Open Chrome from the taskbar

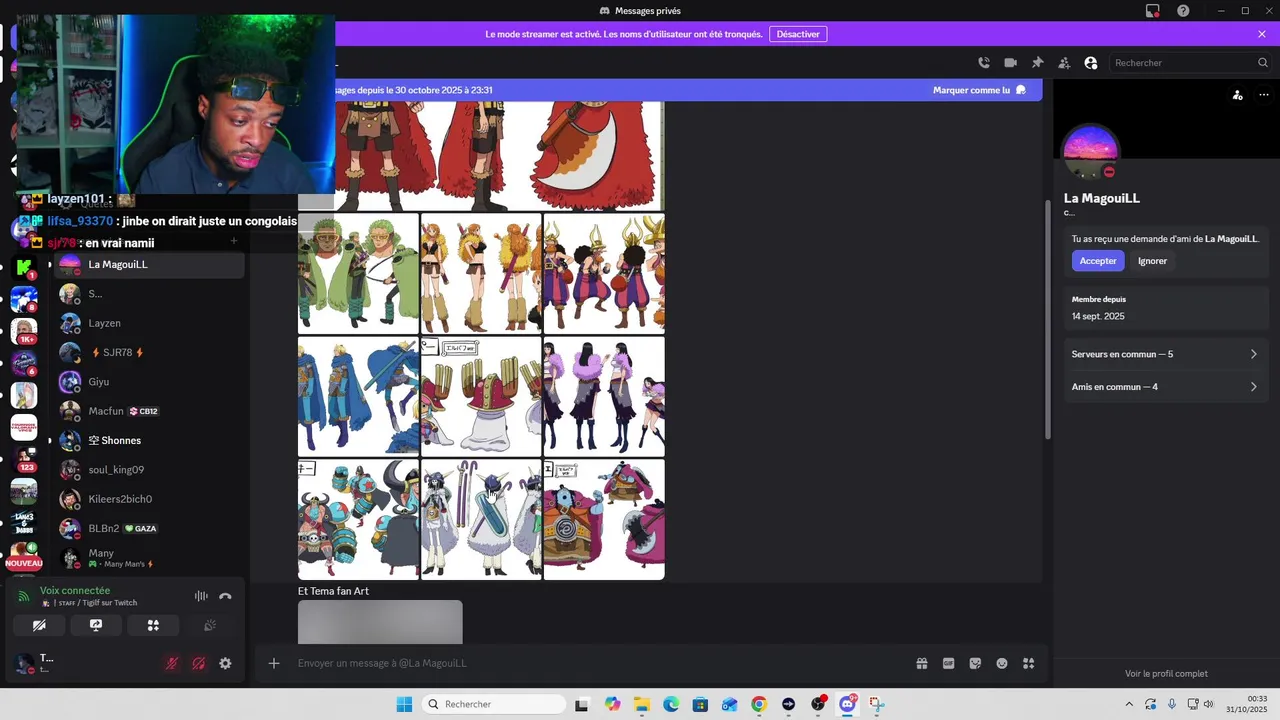point(759,704)
